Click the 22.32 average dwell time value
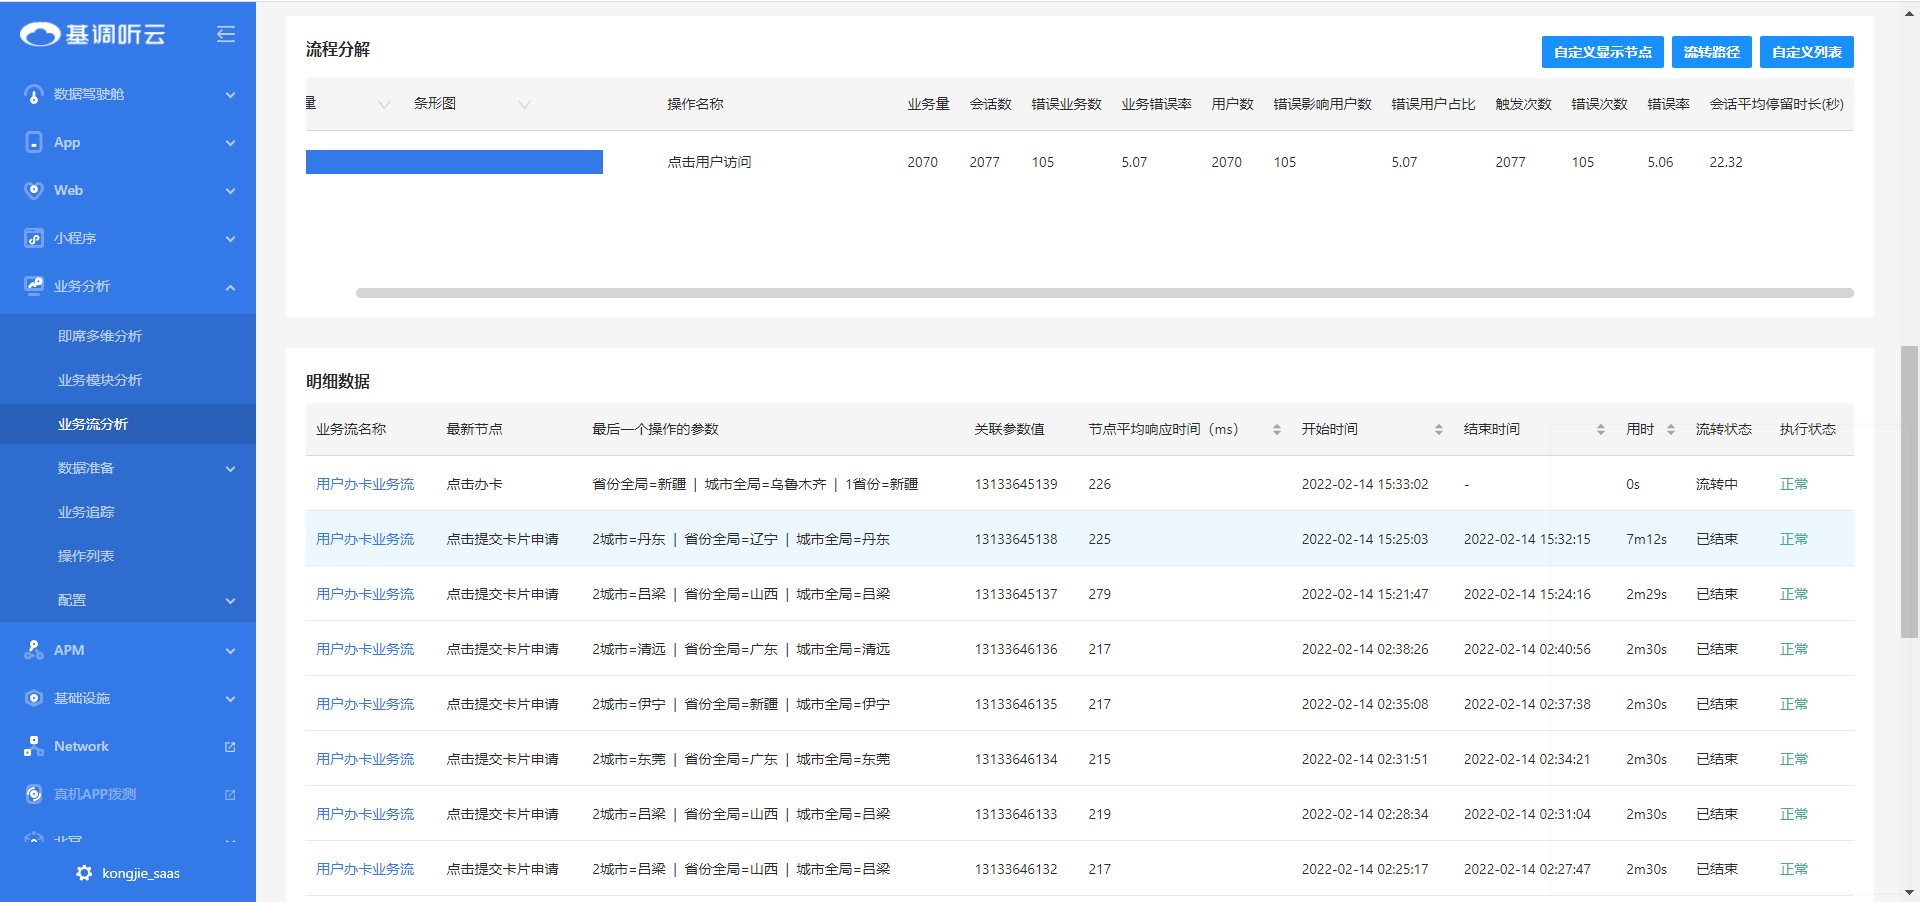This screenshot has width=1920, height=902. tap(1726, 162)
